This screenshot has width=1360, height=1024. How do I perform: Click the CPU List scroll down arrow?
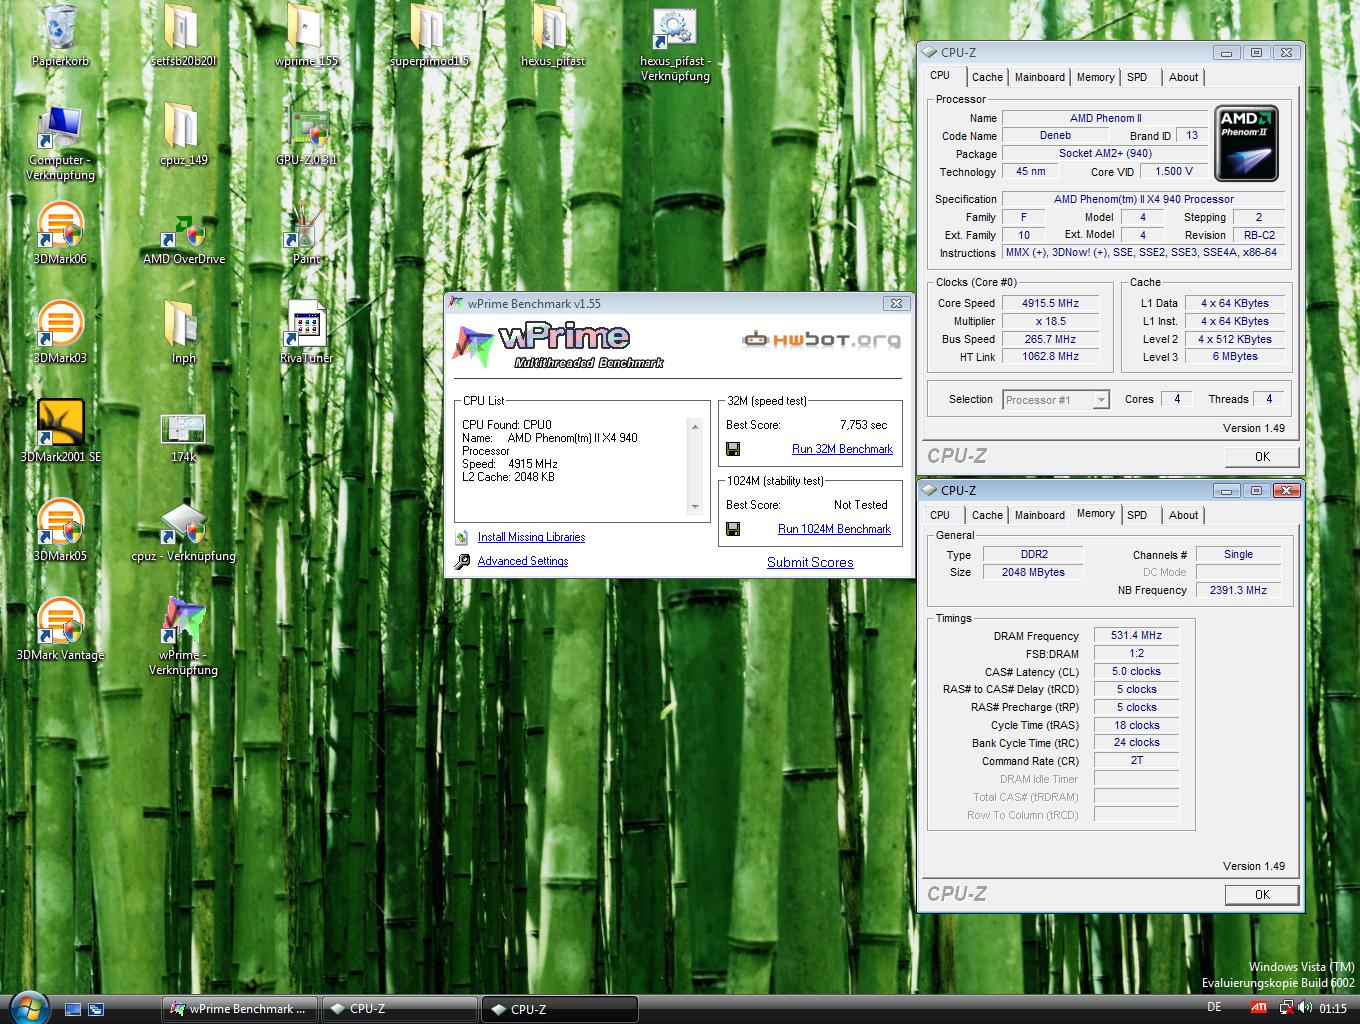click(695, 507)
